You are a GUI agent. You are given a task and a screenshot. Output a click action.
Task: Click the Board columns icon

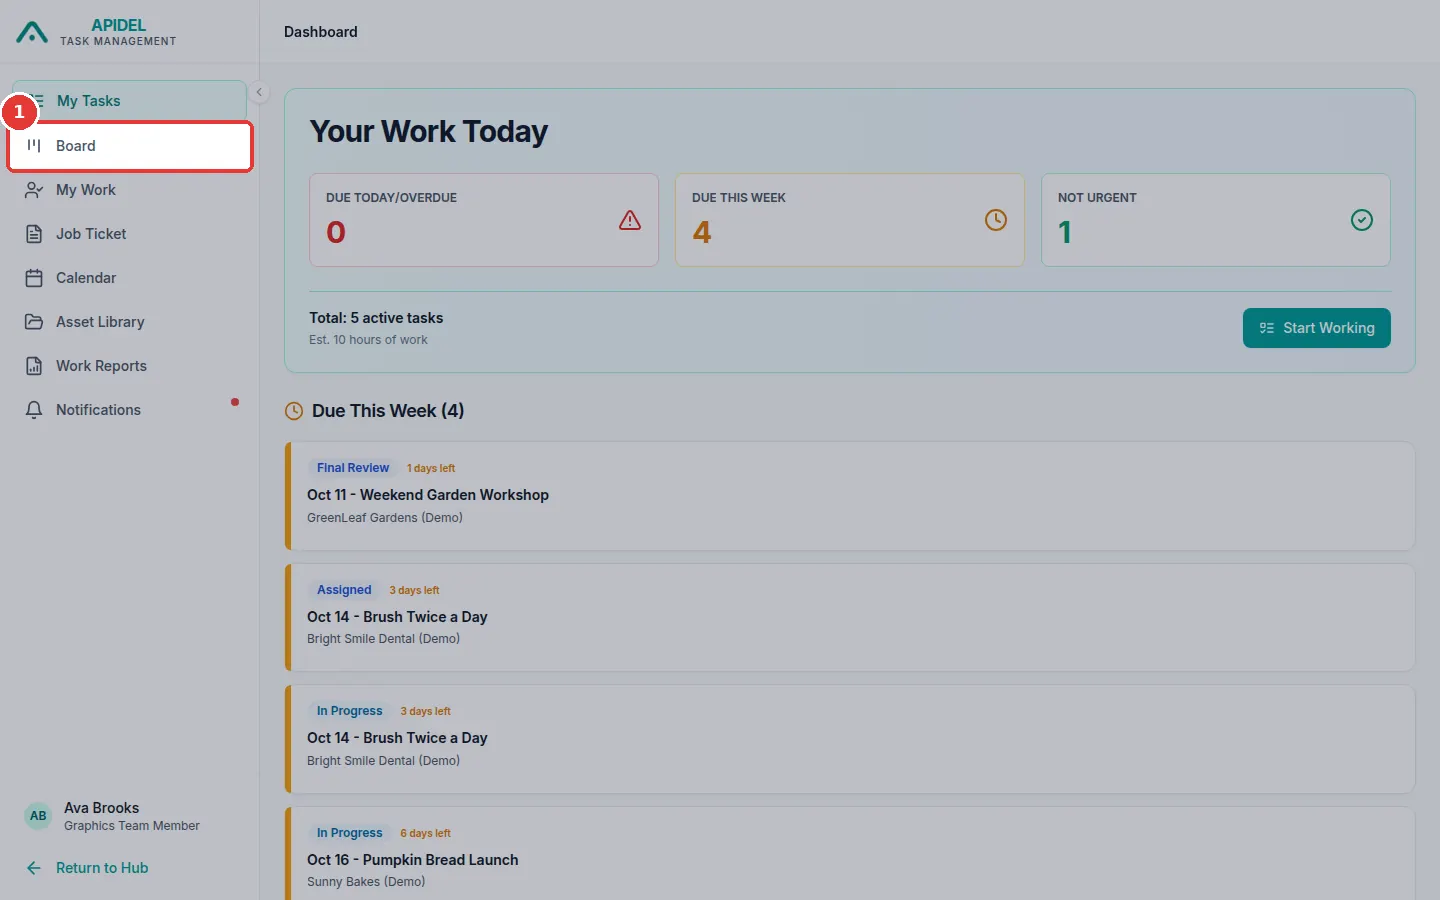point(34,146)
